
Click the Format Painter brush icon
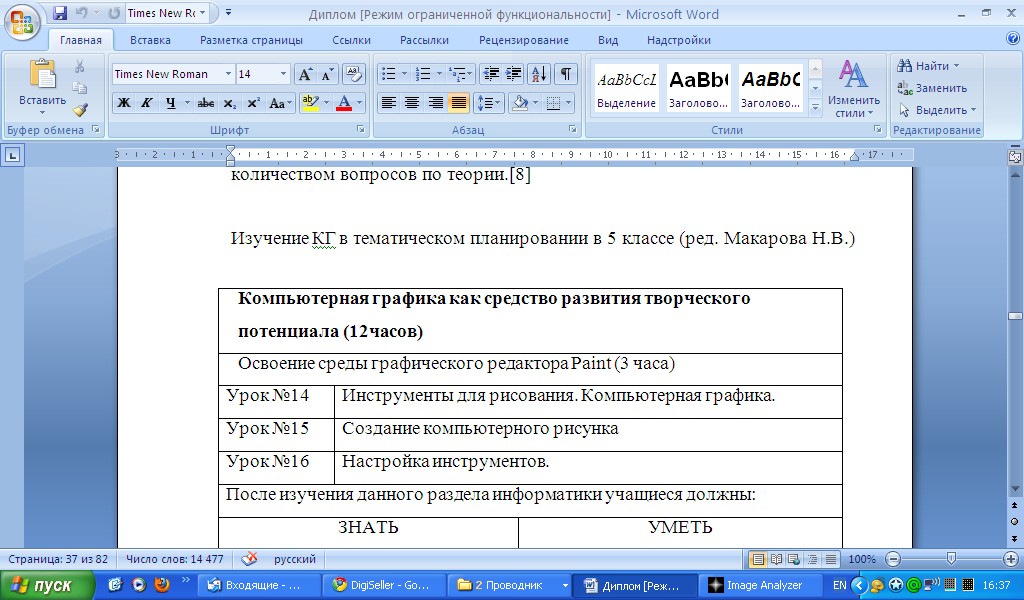point(80,109)
